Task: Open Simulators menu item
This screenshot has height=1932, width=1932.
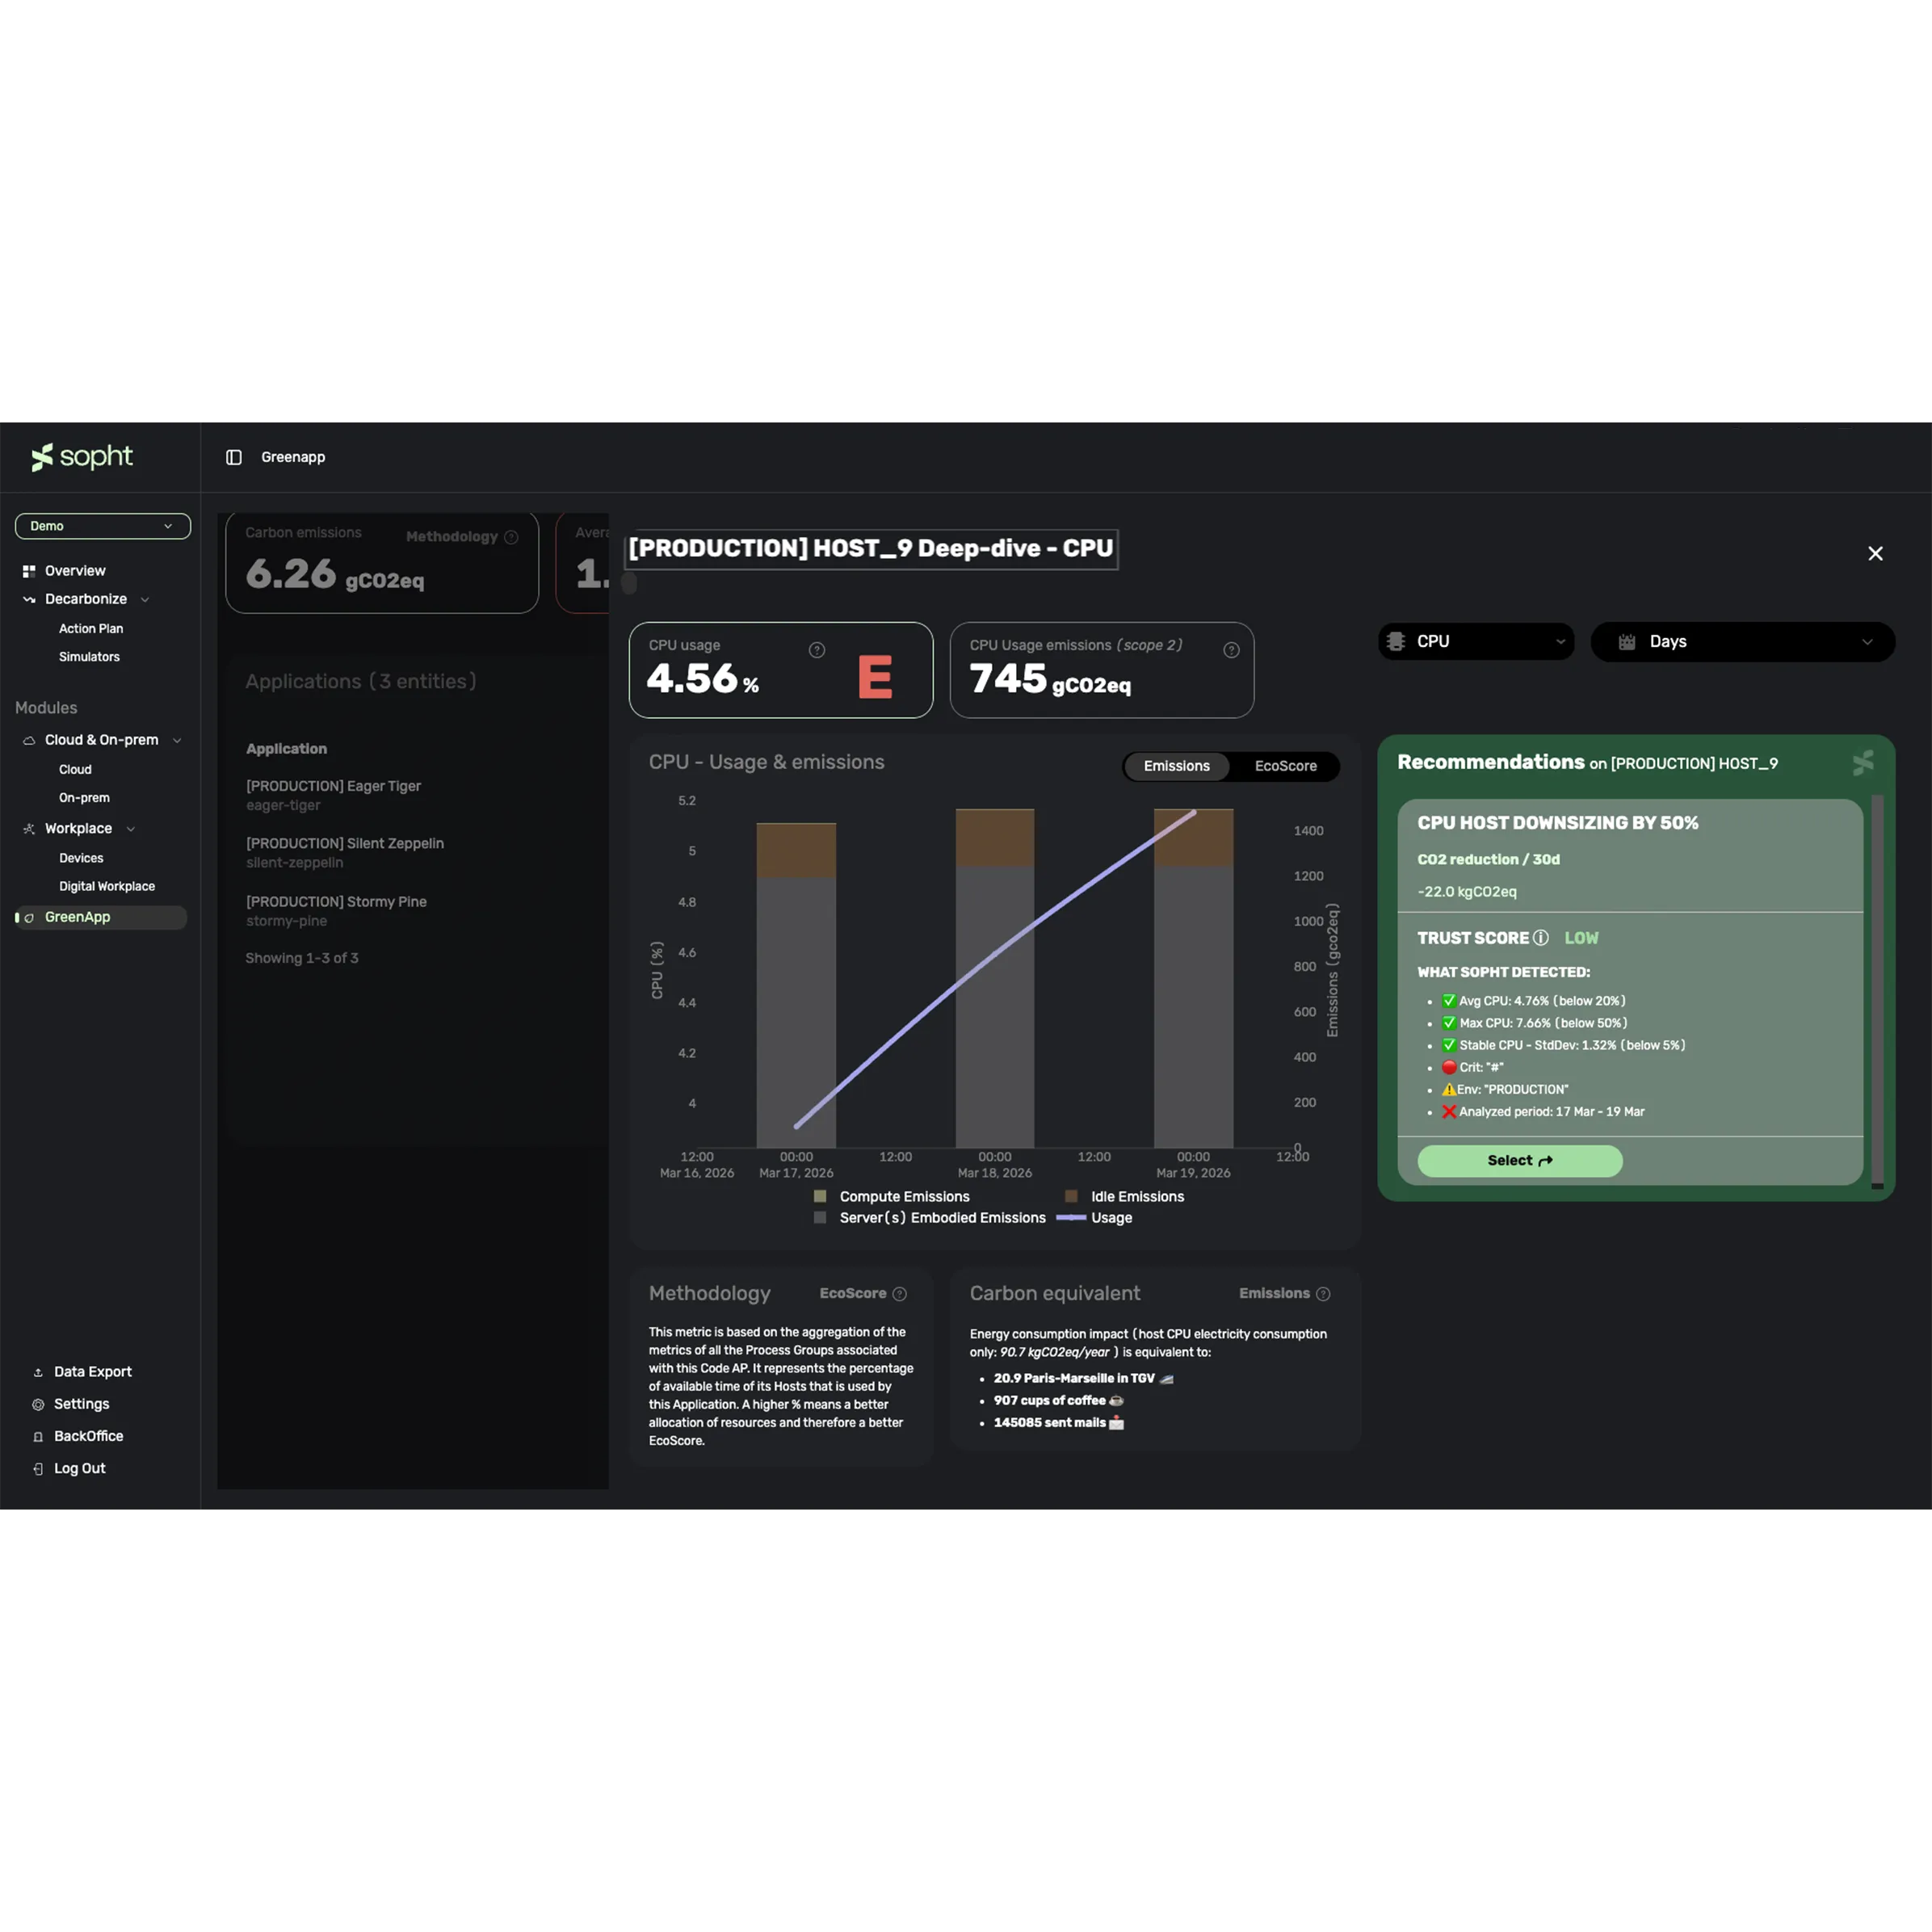Action: point(89,657)
